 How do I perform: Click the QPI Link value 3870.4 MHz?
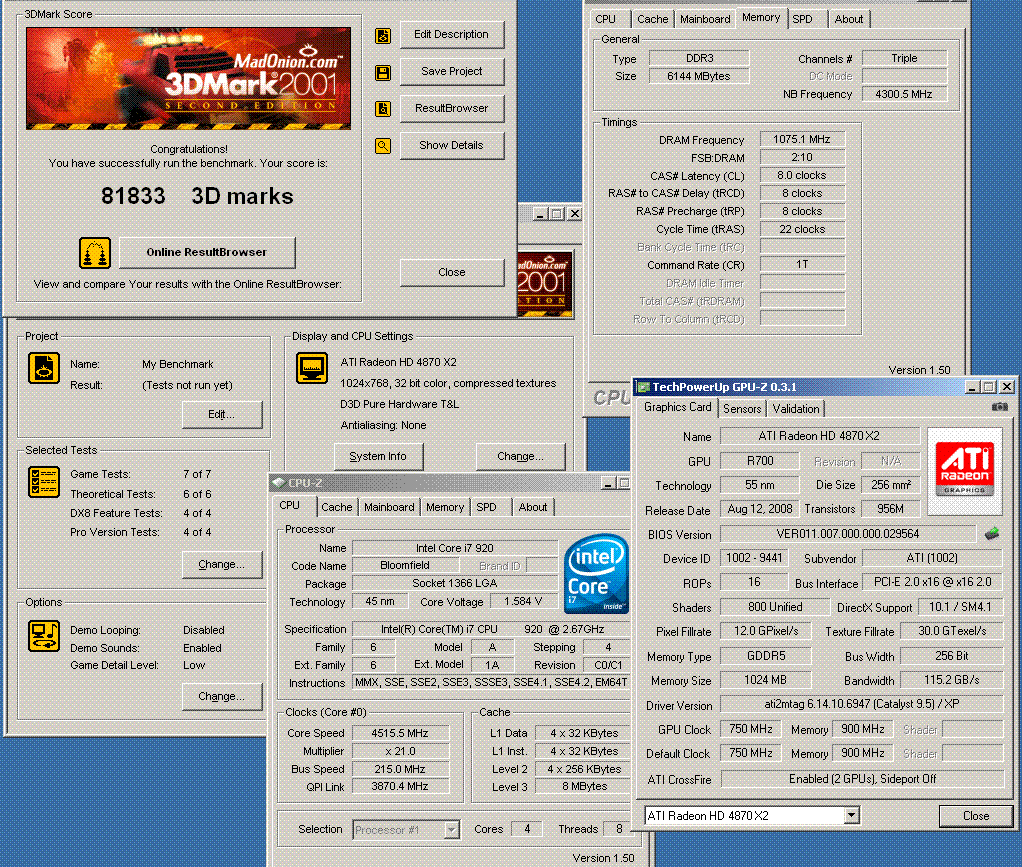pos(400,786)
